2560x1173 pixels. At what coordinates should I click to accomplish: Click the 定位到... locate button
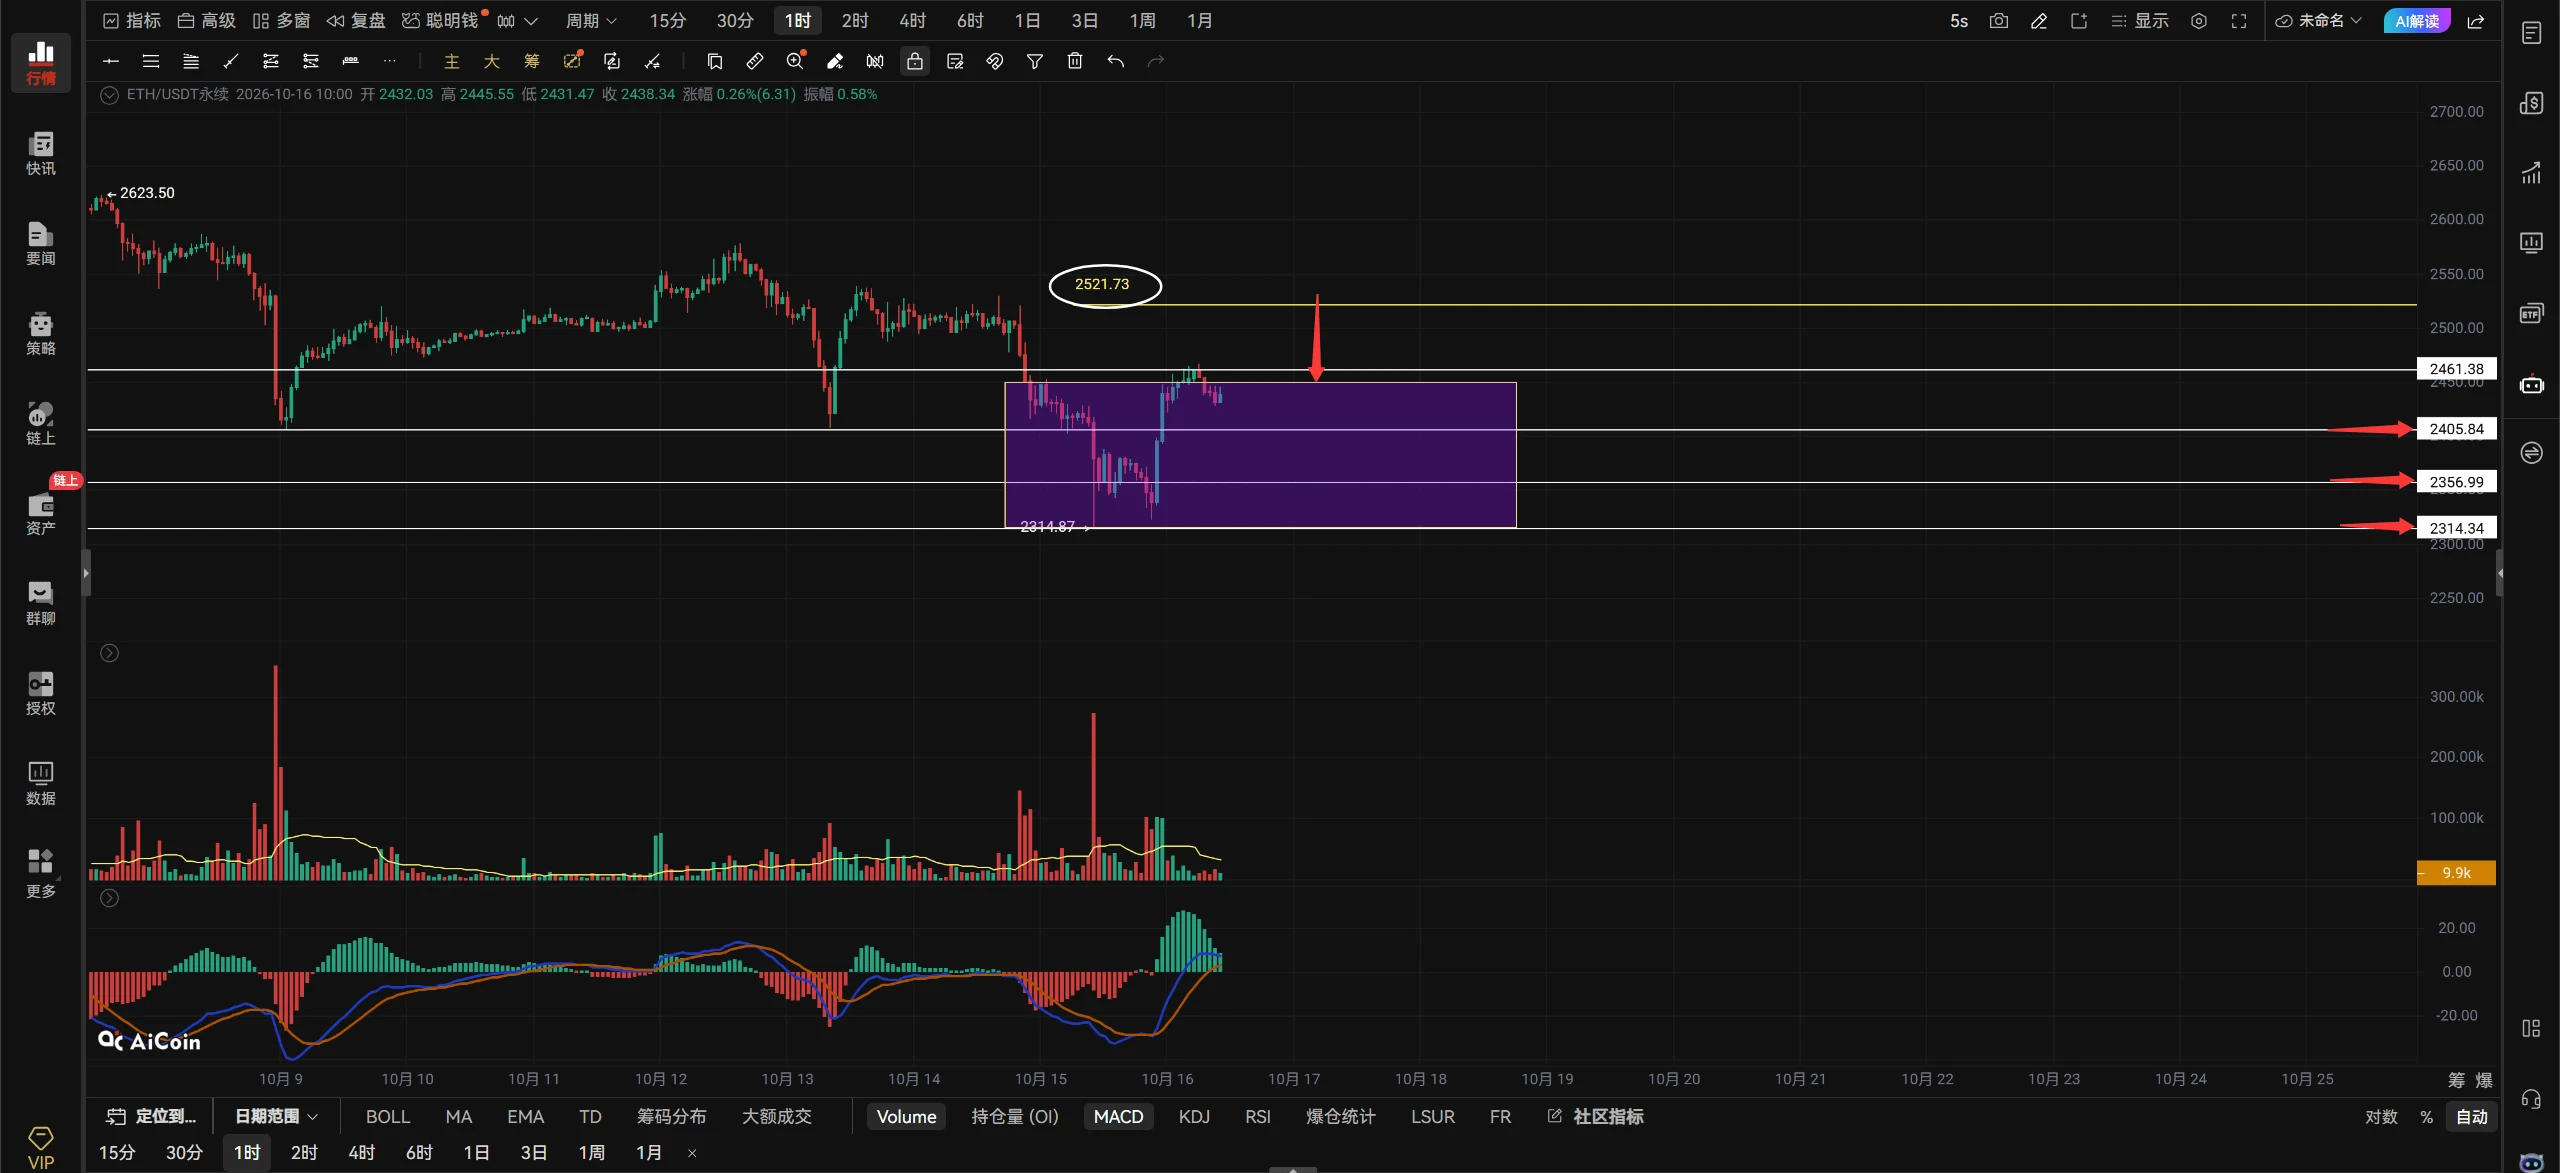(x=151, y=1116)
